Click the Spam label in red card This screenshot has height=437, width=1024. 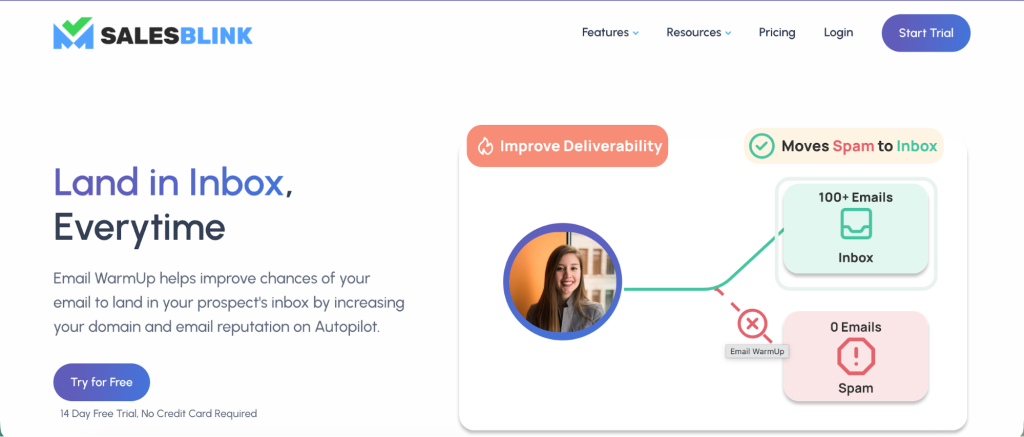pos(856,388)
